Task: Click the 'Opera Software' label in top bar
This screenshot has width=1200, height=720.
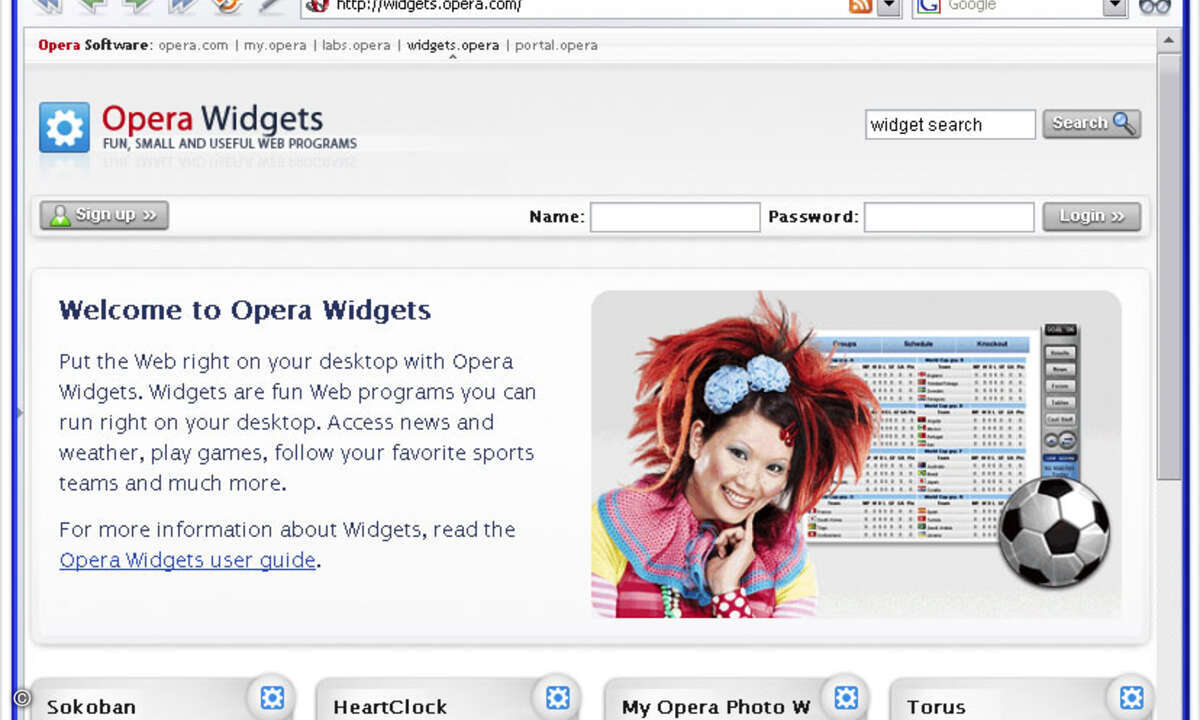Action: pyautogui.click(x=95, y=45)
